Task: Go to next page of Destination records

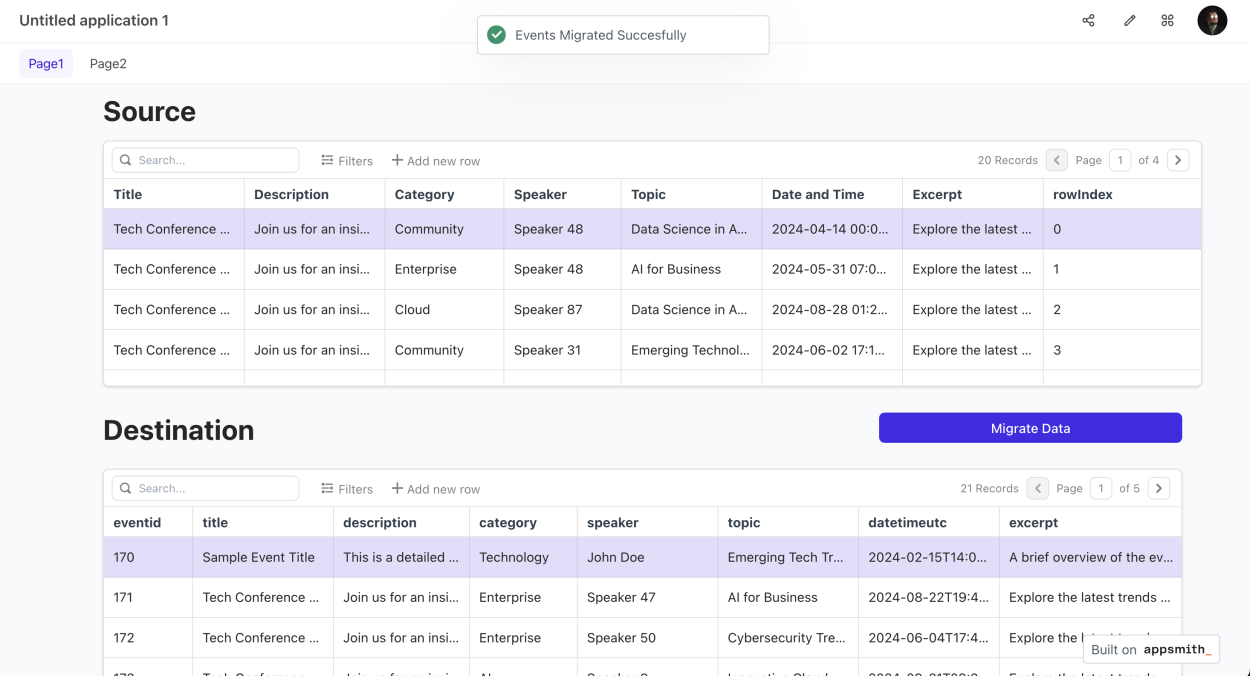Action: [1158, 488]
